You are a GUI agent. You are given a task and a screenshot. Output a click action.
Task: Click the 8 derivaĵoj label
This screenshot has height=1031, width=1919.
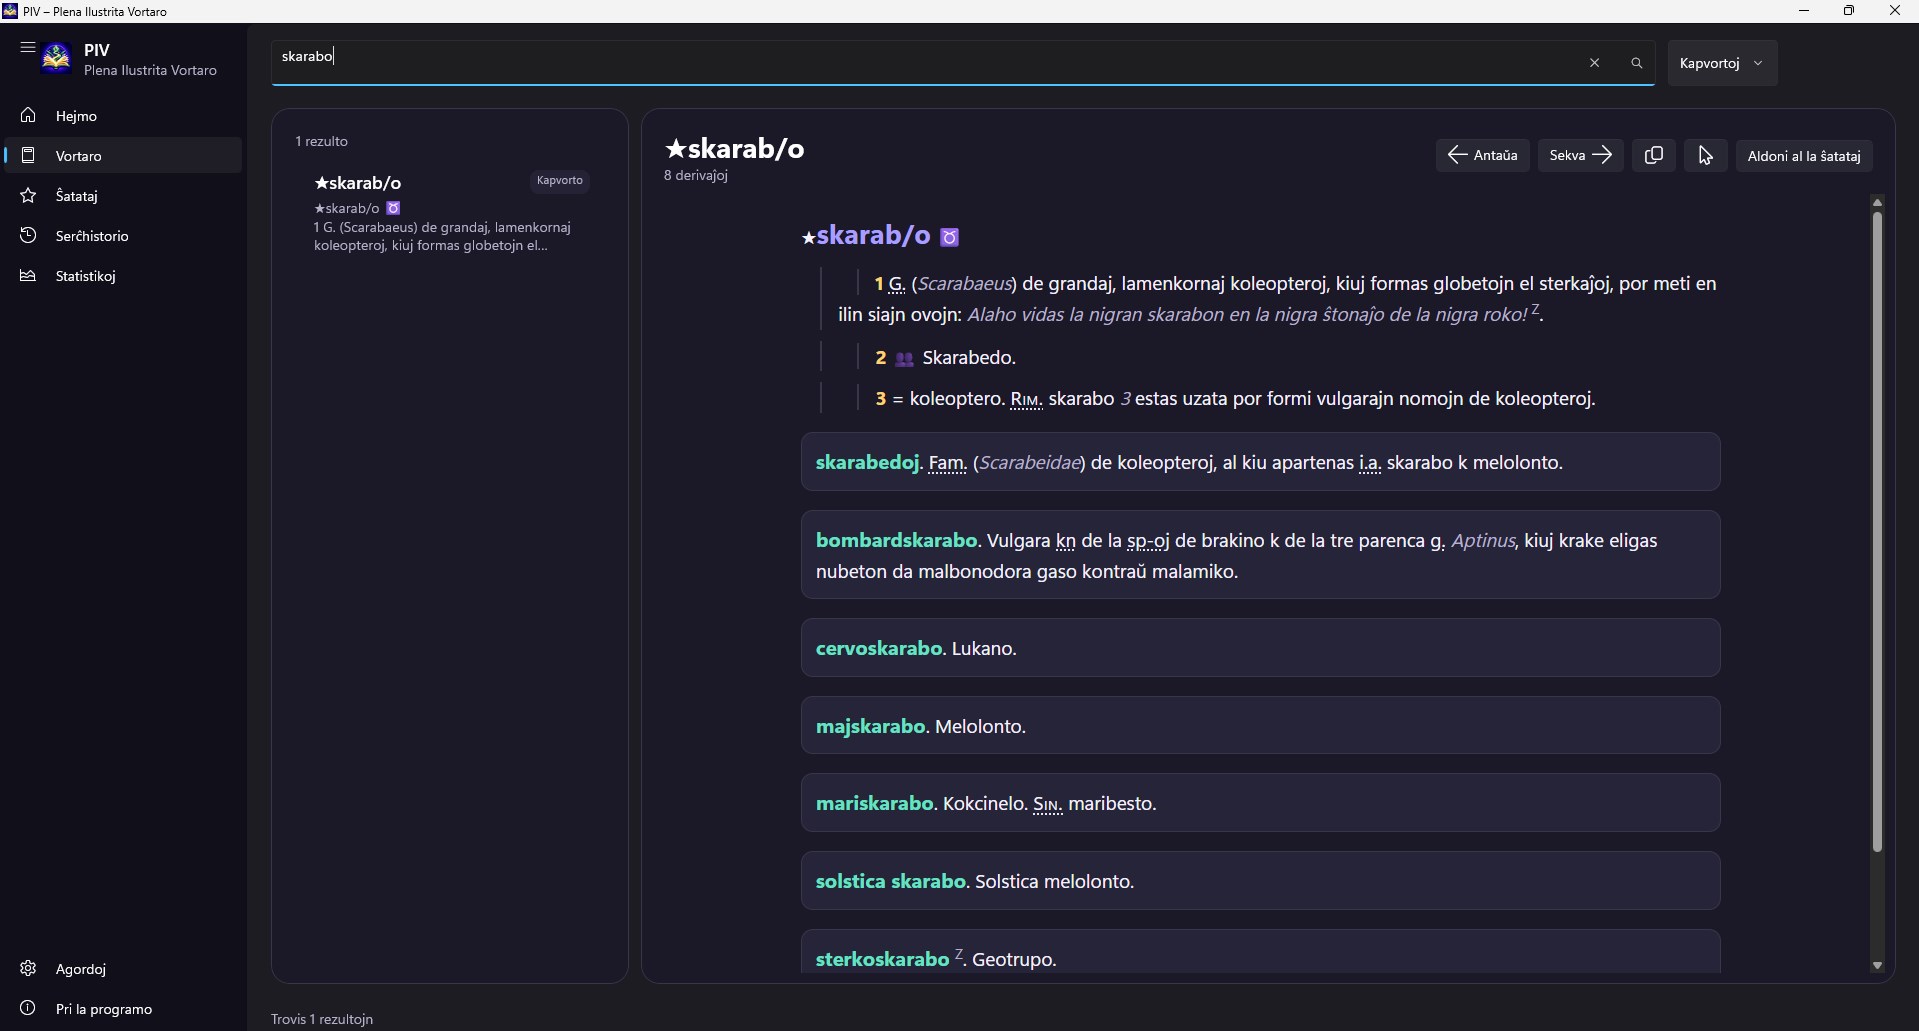point(696,176)
